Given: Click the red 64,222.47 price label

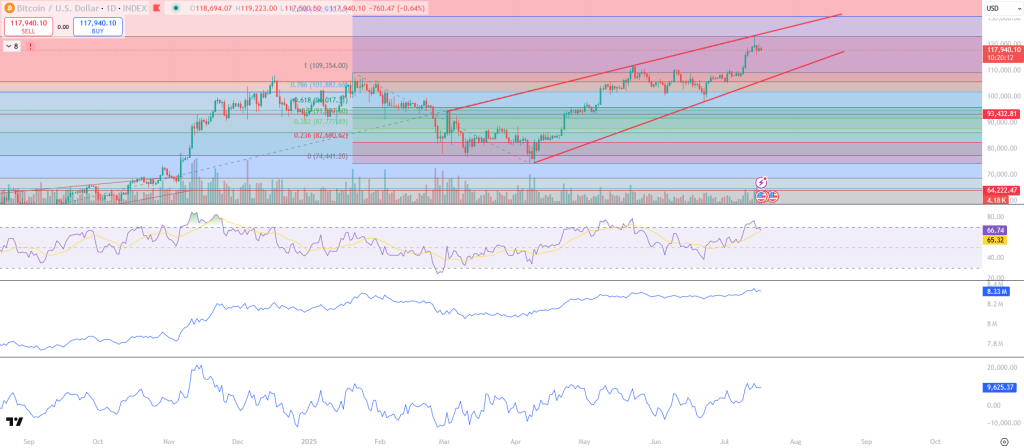Looking at the screenshot, I should tap(1002, 190).
